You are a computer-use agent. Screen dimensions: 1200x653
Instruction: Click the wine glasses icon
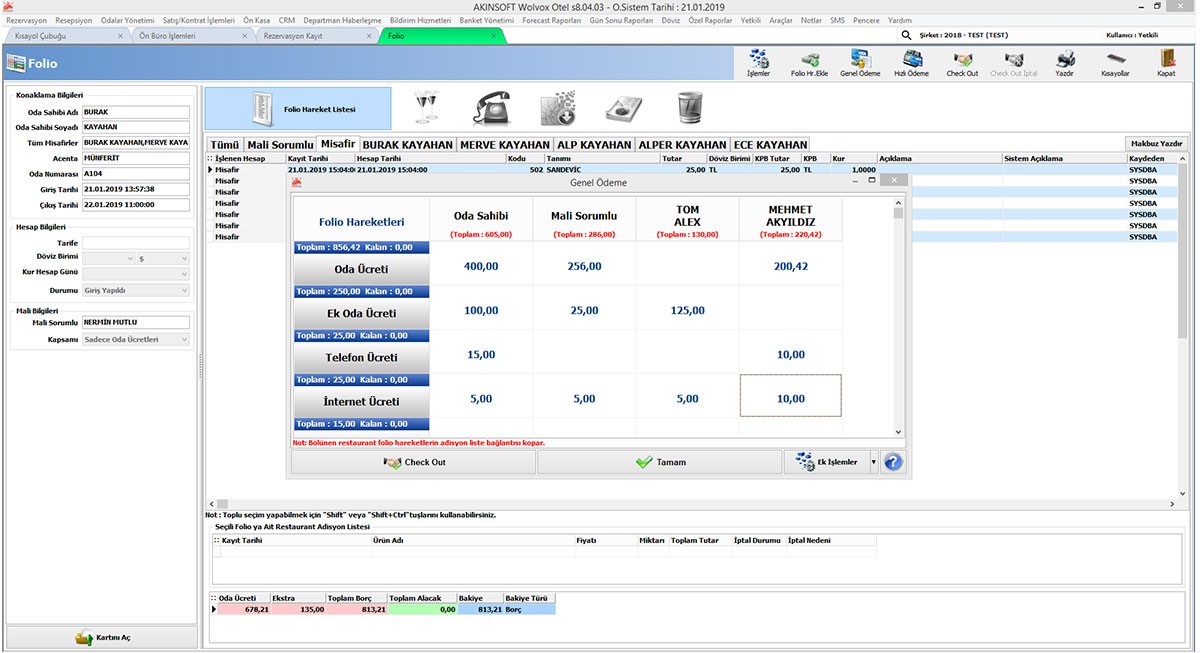coord(427,107)
